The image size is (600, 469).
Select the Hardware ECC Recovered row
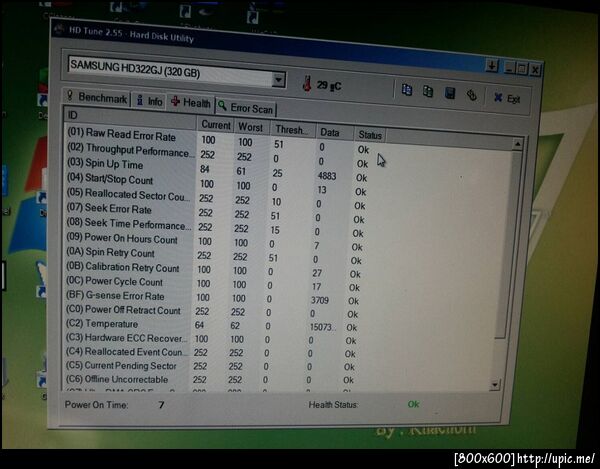pos(210,339)
